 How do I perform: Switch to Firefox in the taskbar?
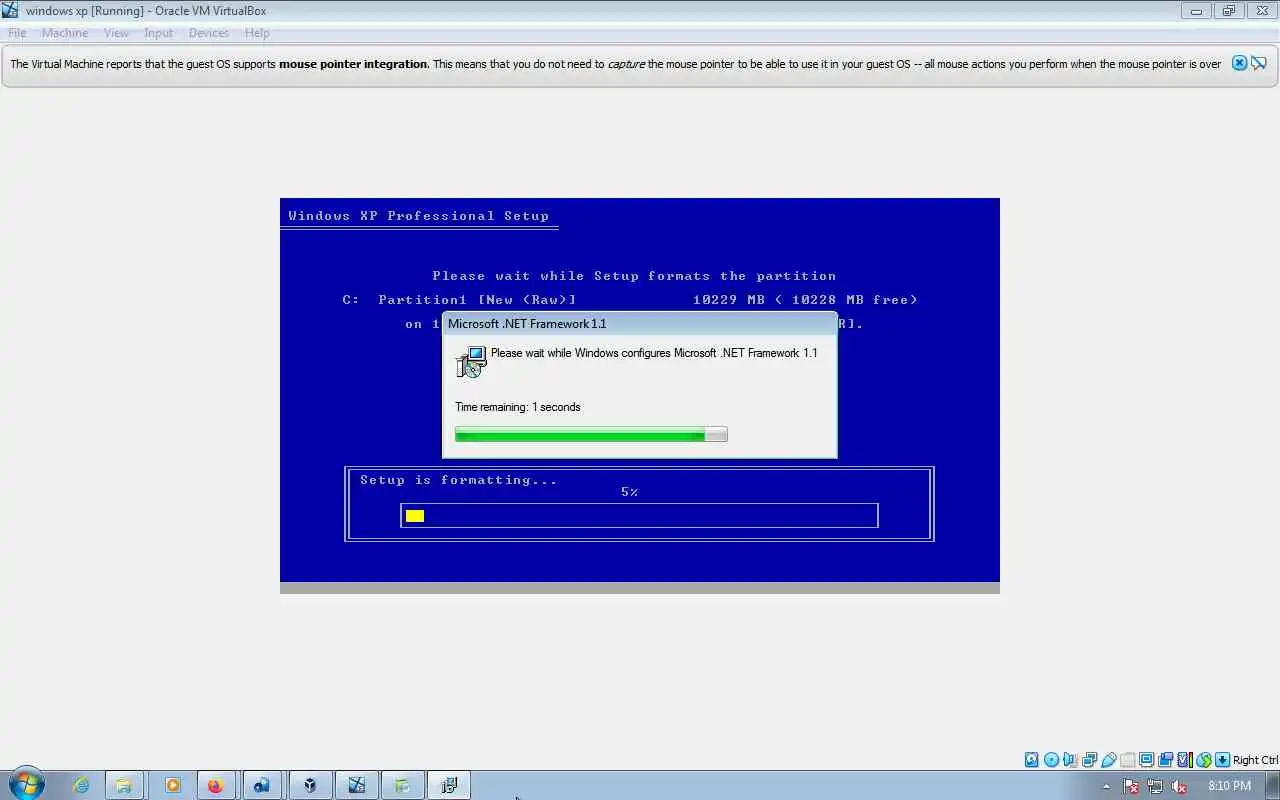(x=215, y=786)
